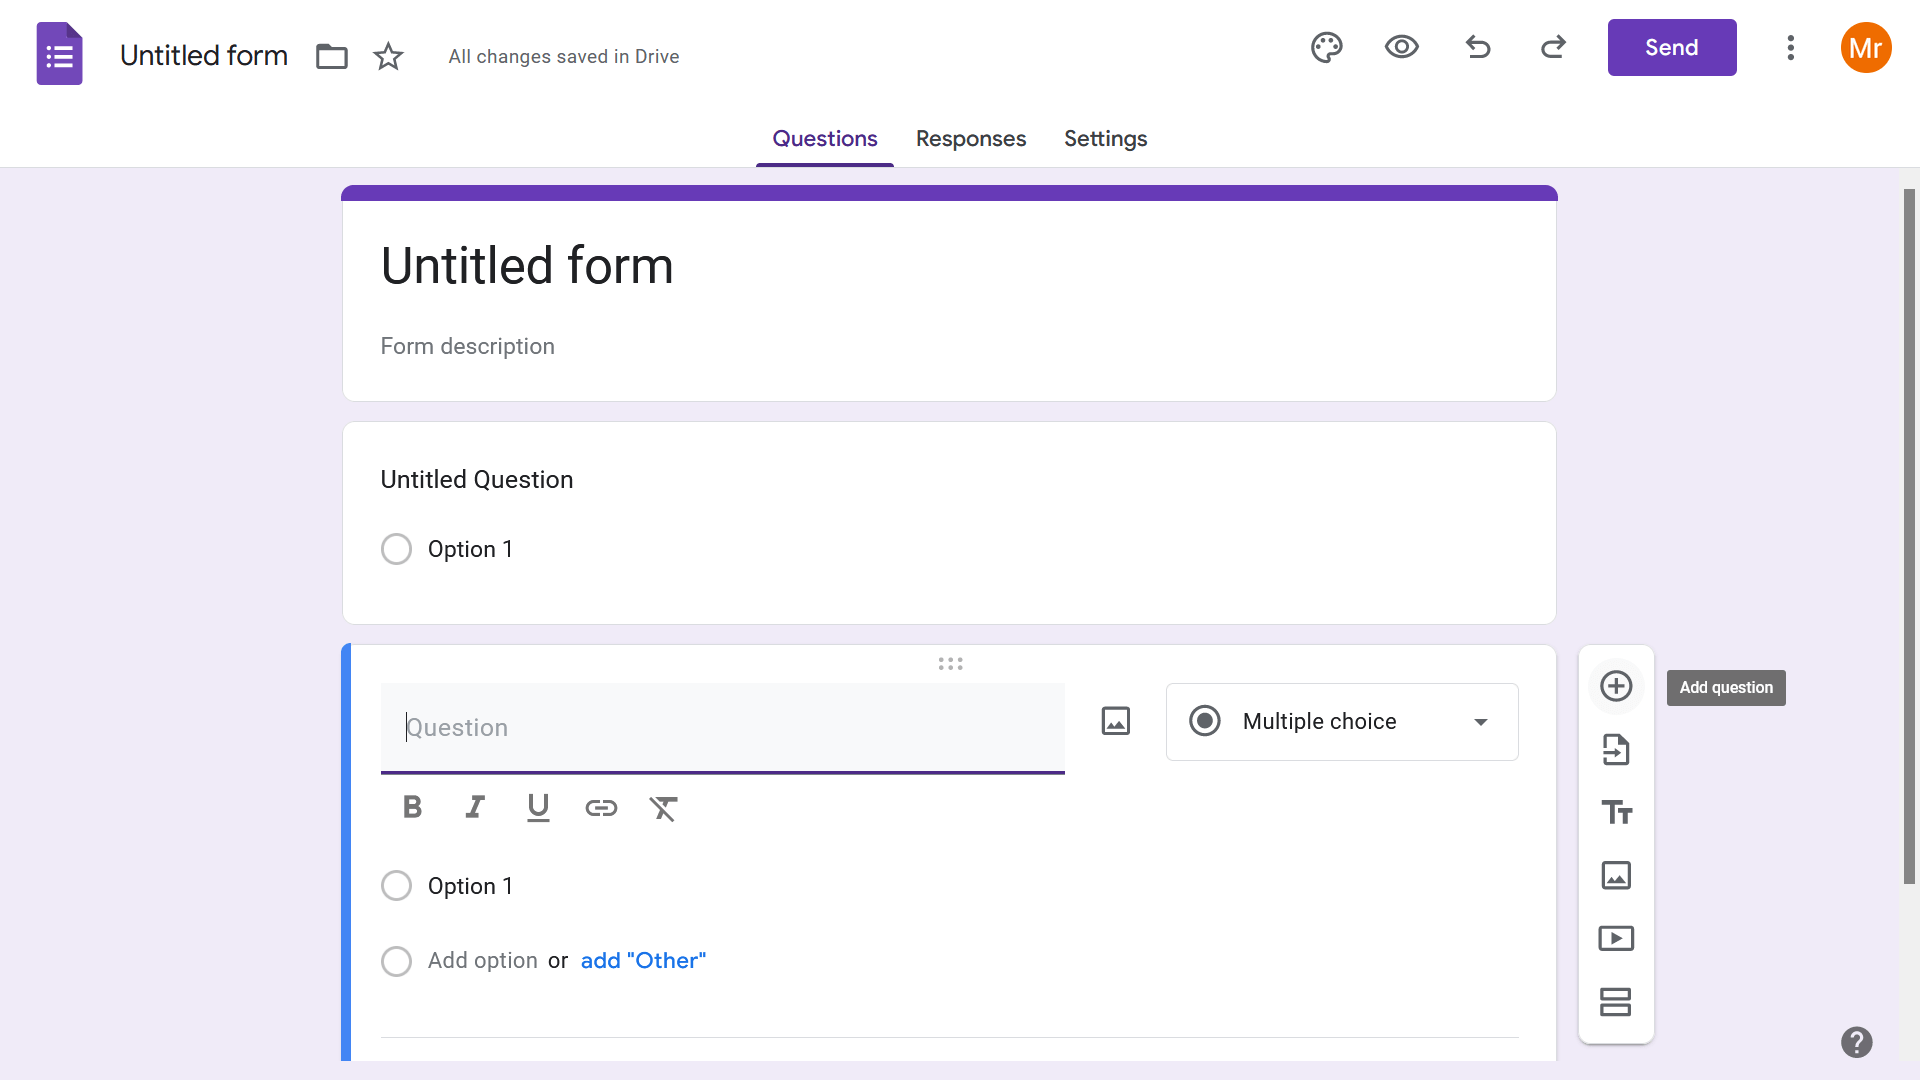Switch to the Responses tab
The image size is (1920, 1080).
point(970,139)
